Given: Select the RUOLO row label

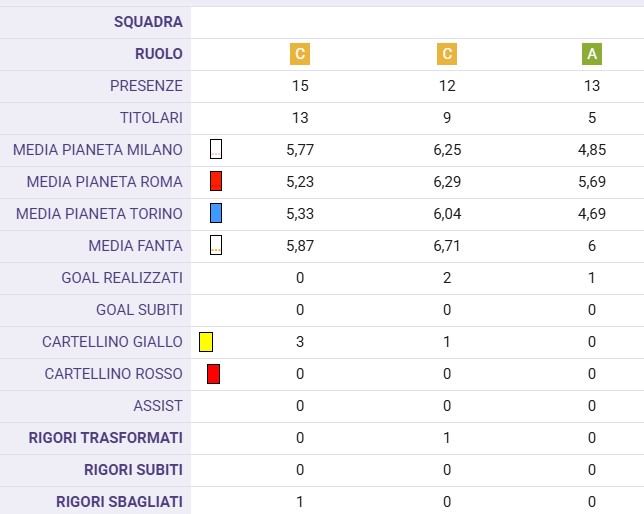Looking at the screenshot, I should (x=159, y=54).
